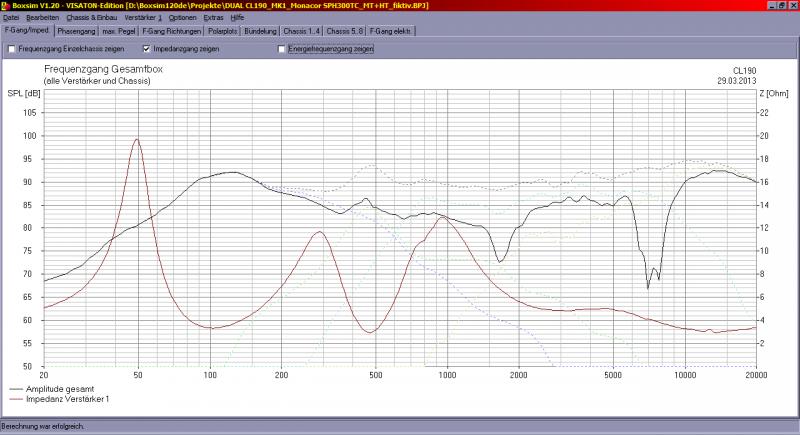Toggle Energiefrequenzgang zeigen checkbox
The image size is (800, 435).
point(281,48)
